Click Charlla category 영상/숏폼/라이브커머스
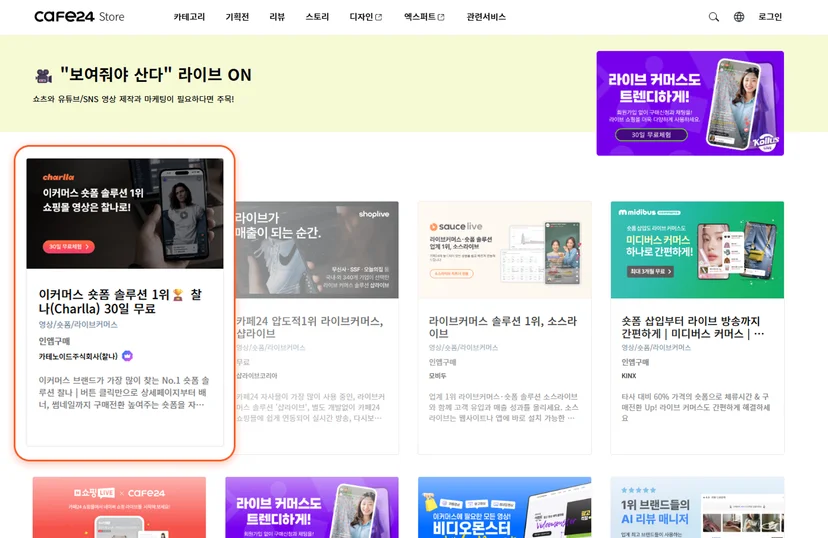Image resolution: width=828 pixels, height=538 pixels. click(78, 324)
